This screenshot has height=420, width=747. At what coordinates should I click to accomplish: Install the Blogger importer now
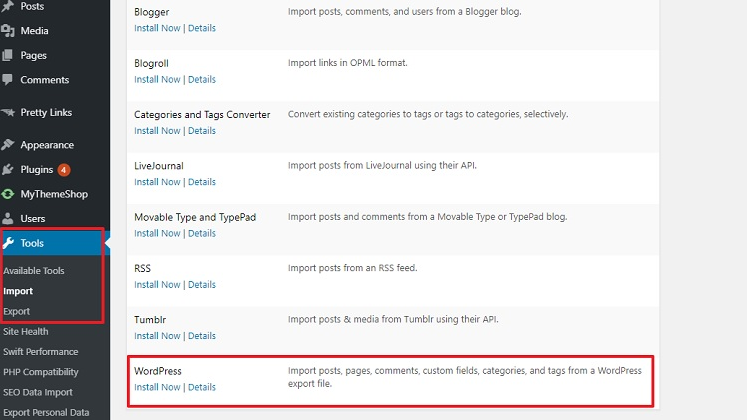pyautogui.click(x=157, y=28)
